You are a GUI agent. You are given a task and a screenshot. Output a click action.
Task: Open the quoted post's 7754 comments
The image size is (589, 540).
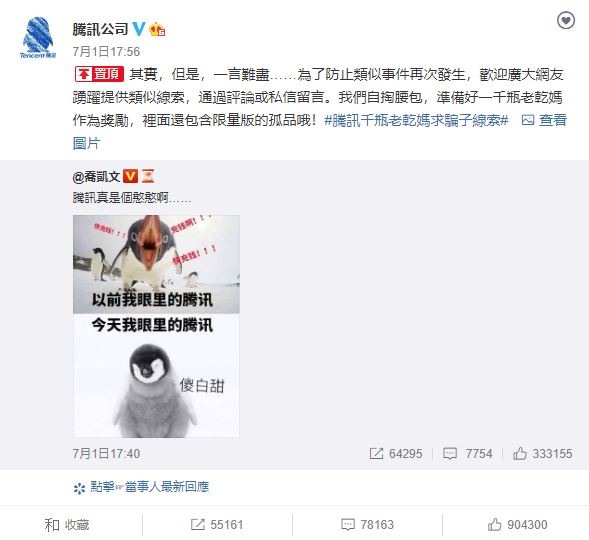(x=467, y=454)
